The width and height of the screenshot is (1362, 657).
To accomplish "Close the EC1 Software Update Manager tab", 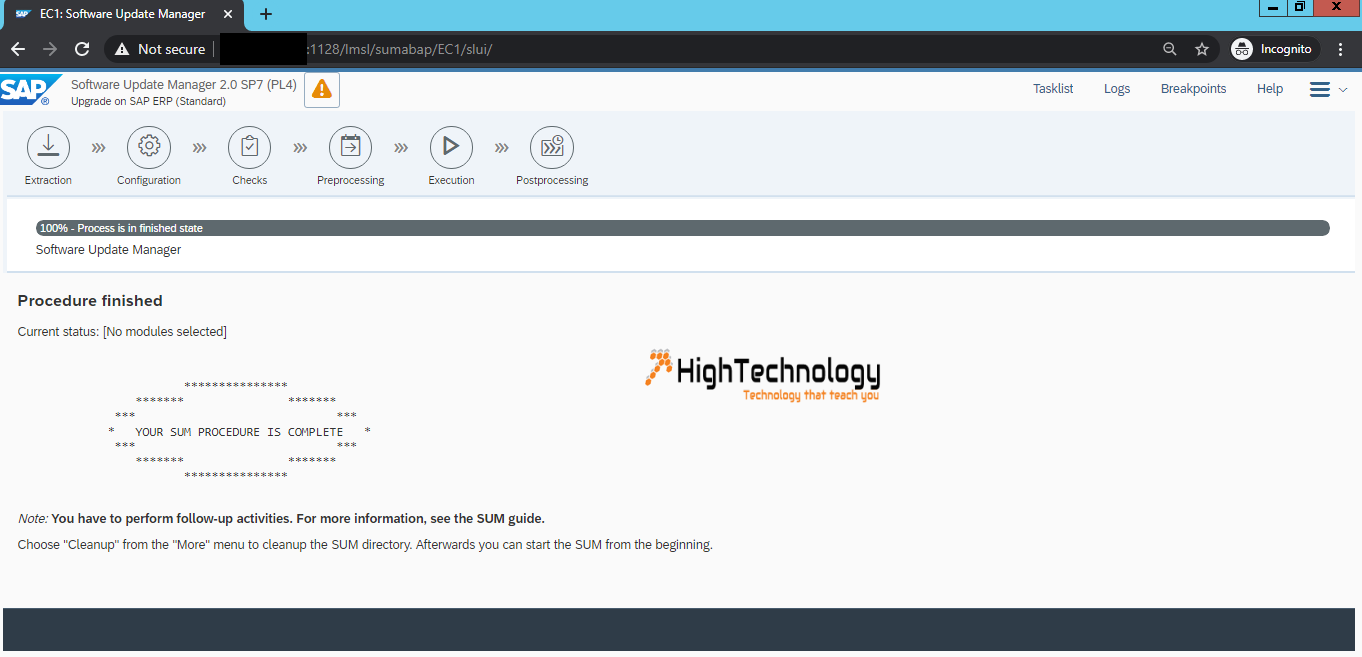I will [x=227, y=14].
